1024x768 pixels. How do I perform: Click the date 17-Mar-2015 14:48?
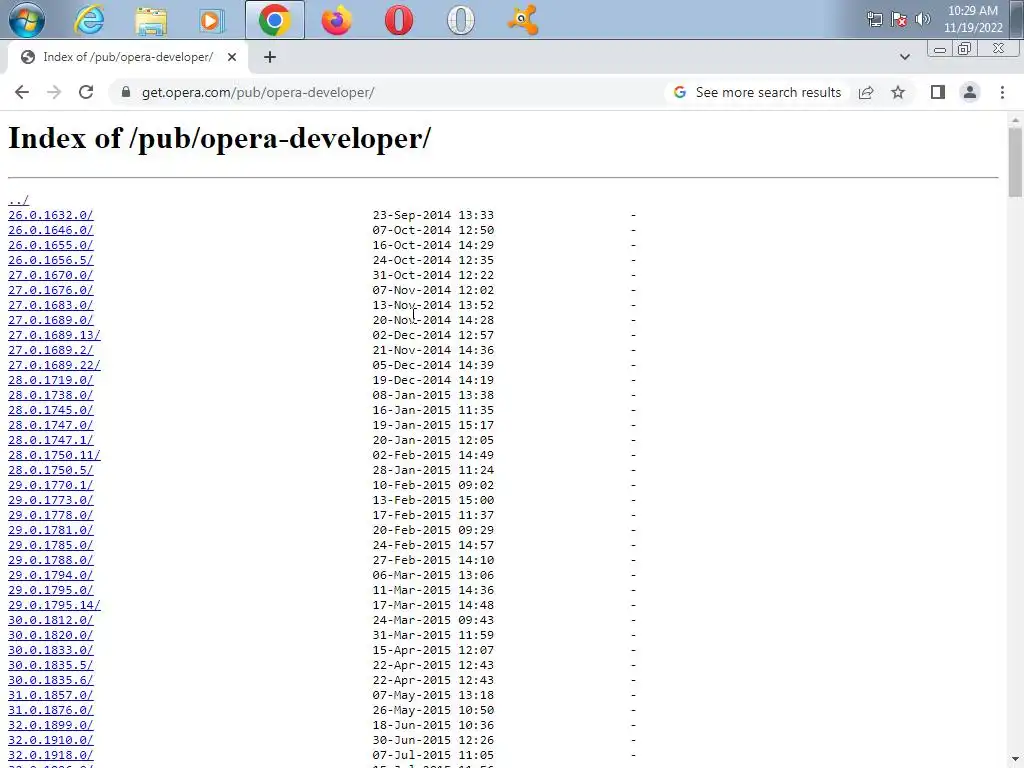433,605
